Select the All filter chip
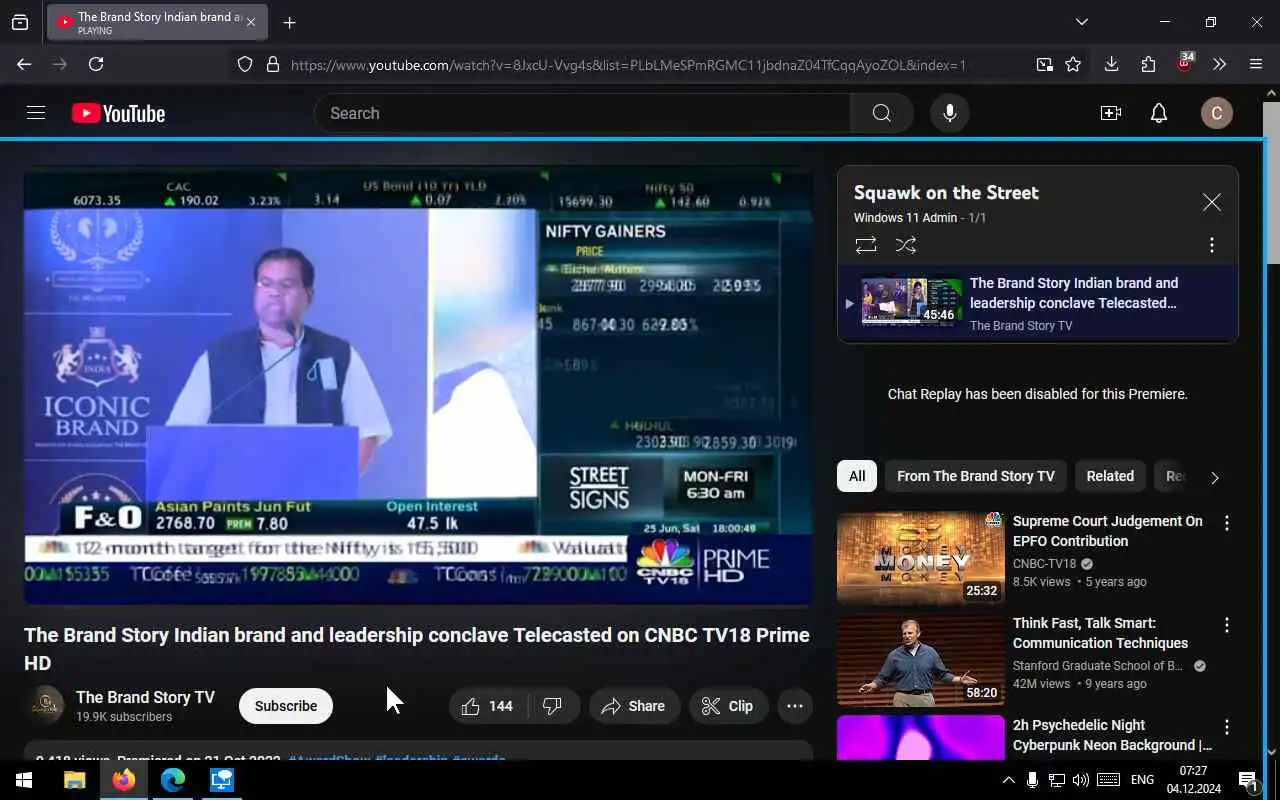This screenshot has width=1280, height=800. pyautogui.click(x=857, y=476)
